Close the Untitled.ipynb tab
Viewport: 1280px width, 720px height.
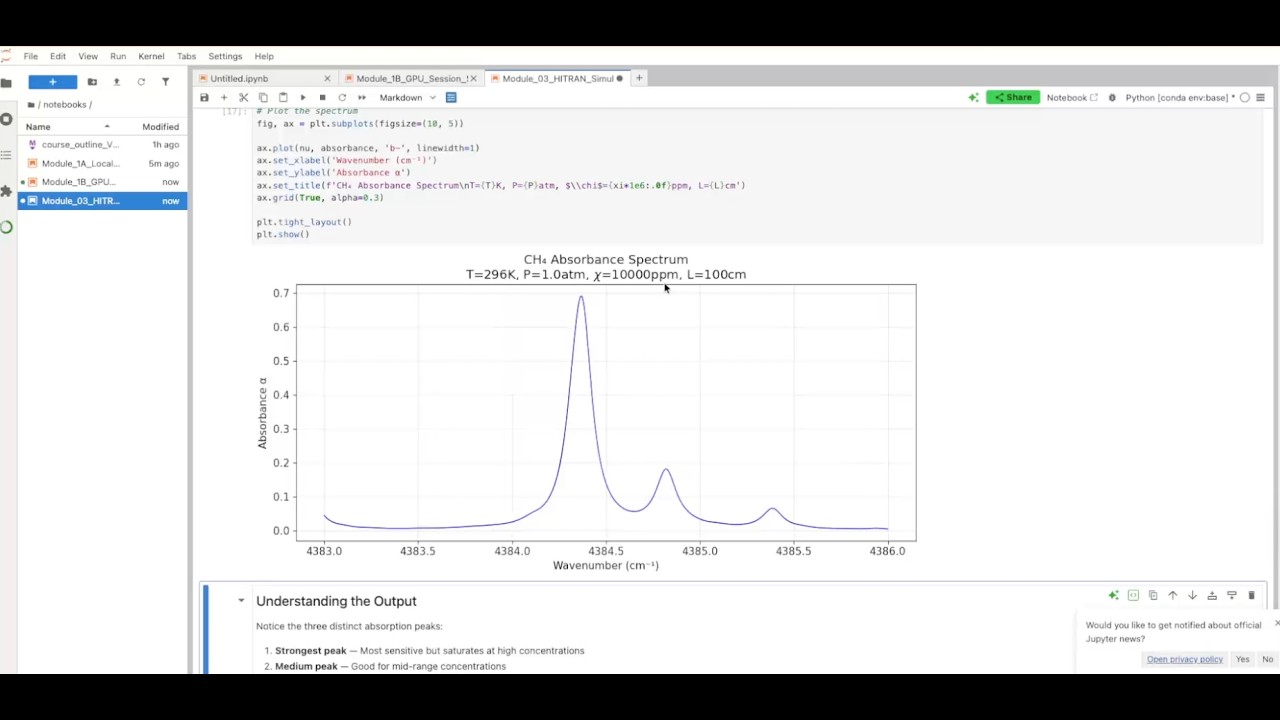pyautogui.click(x=327, y=78)
